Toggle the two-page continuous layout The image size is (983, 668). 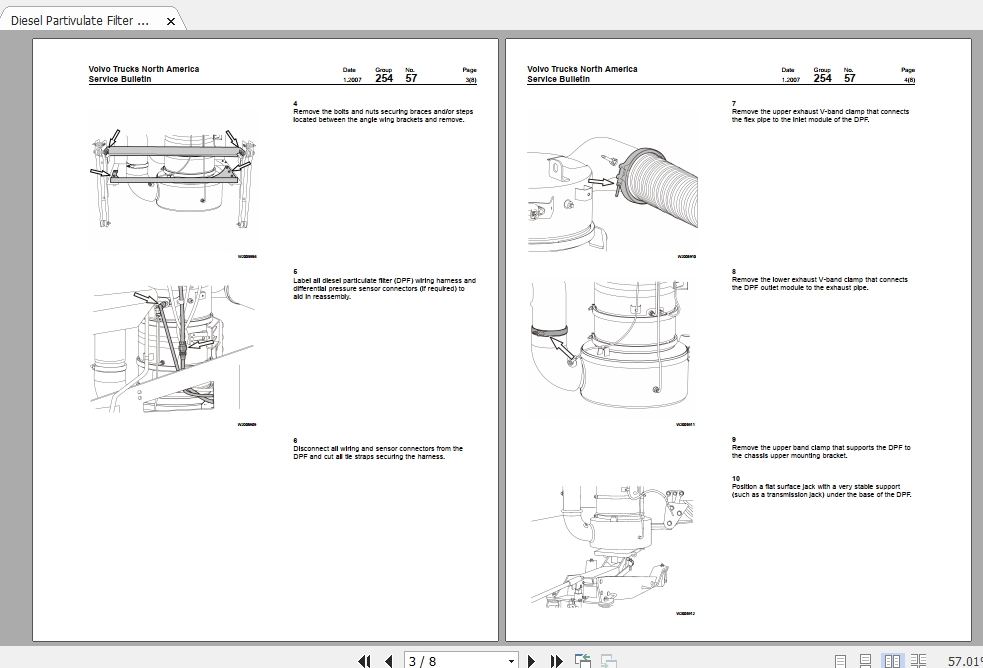click(917, 659)
